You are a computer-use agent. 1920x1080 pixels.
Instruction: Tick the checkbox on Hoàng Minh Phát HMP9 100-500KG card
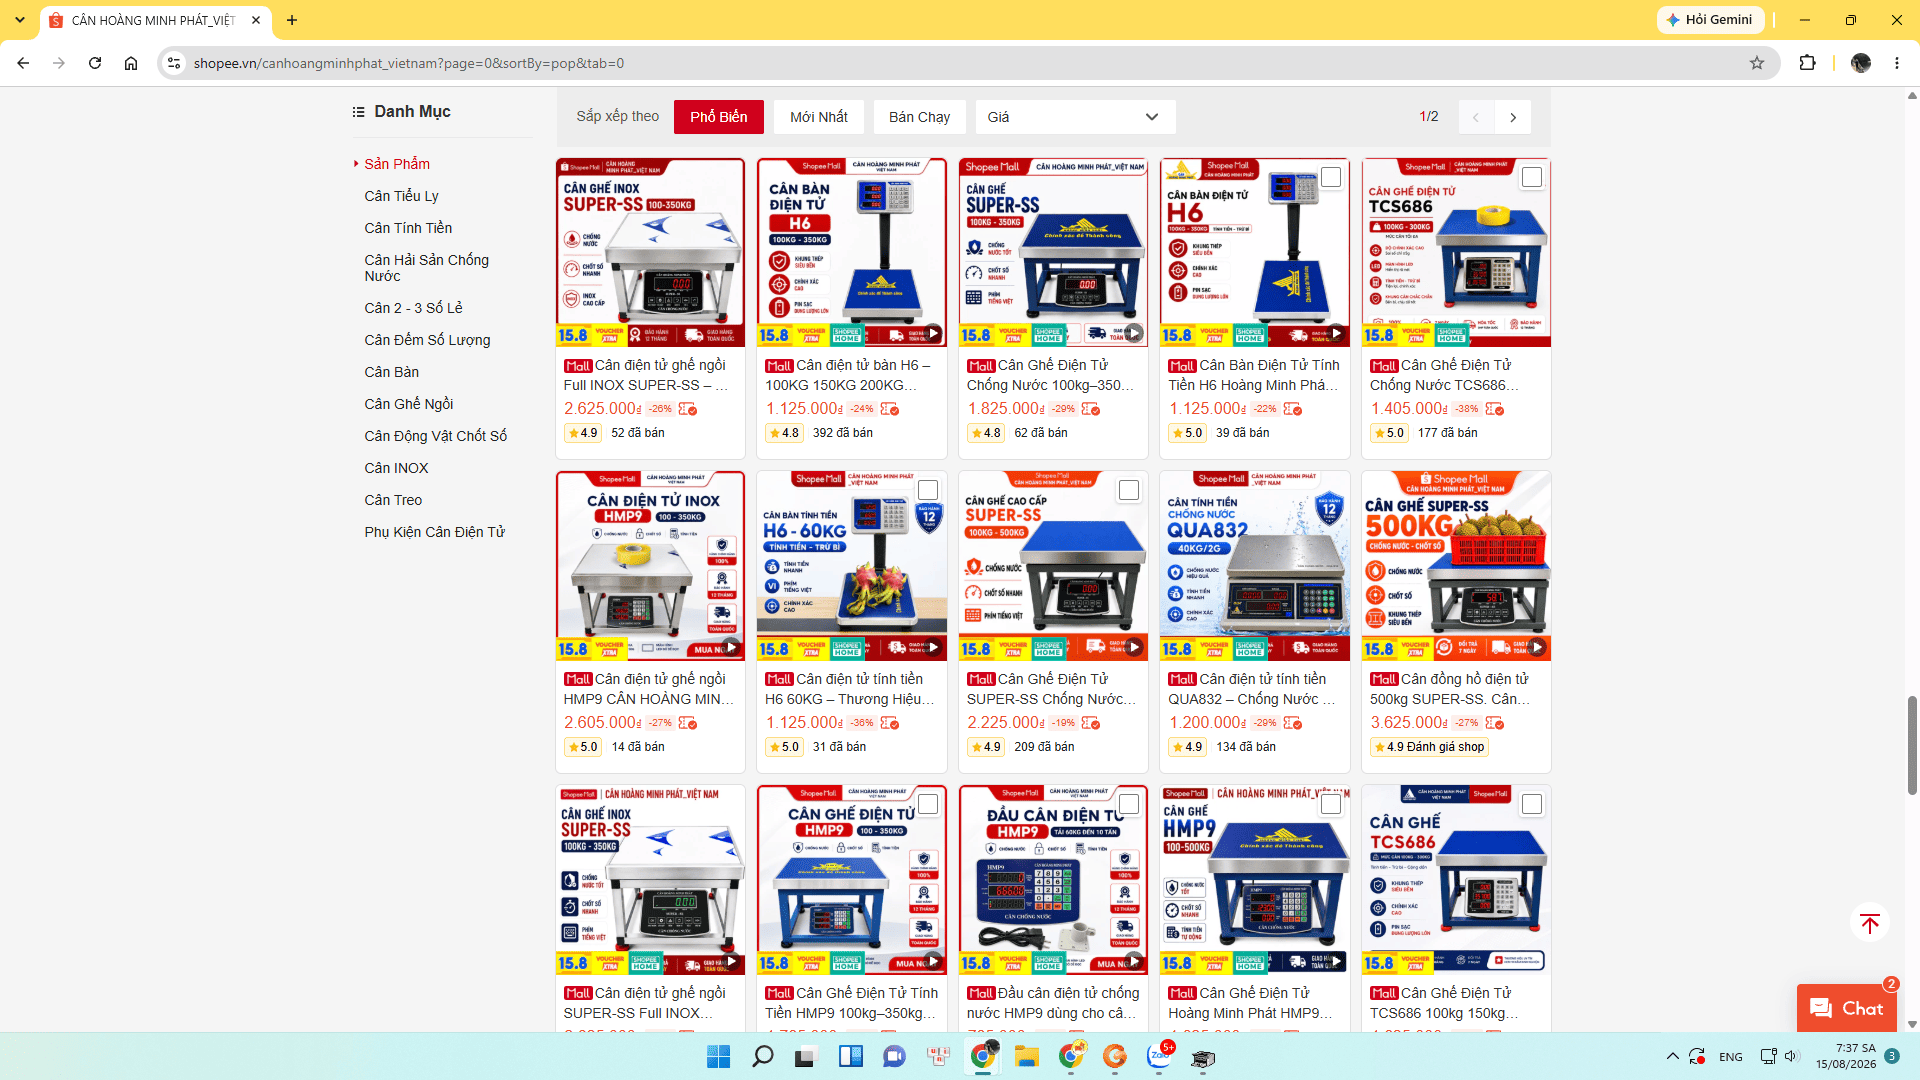tap(1331, 804)
